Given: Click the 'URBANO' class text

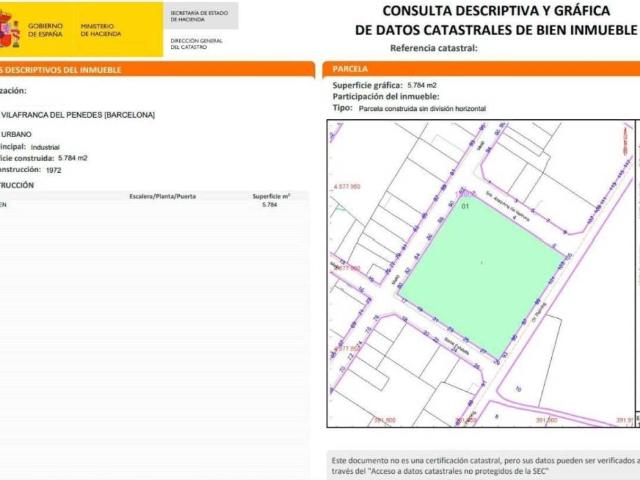Looking at the screenshot, I should [x=16, y=134].
